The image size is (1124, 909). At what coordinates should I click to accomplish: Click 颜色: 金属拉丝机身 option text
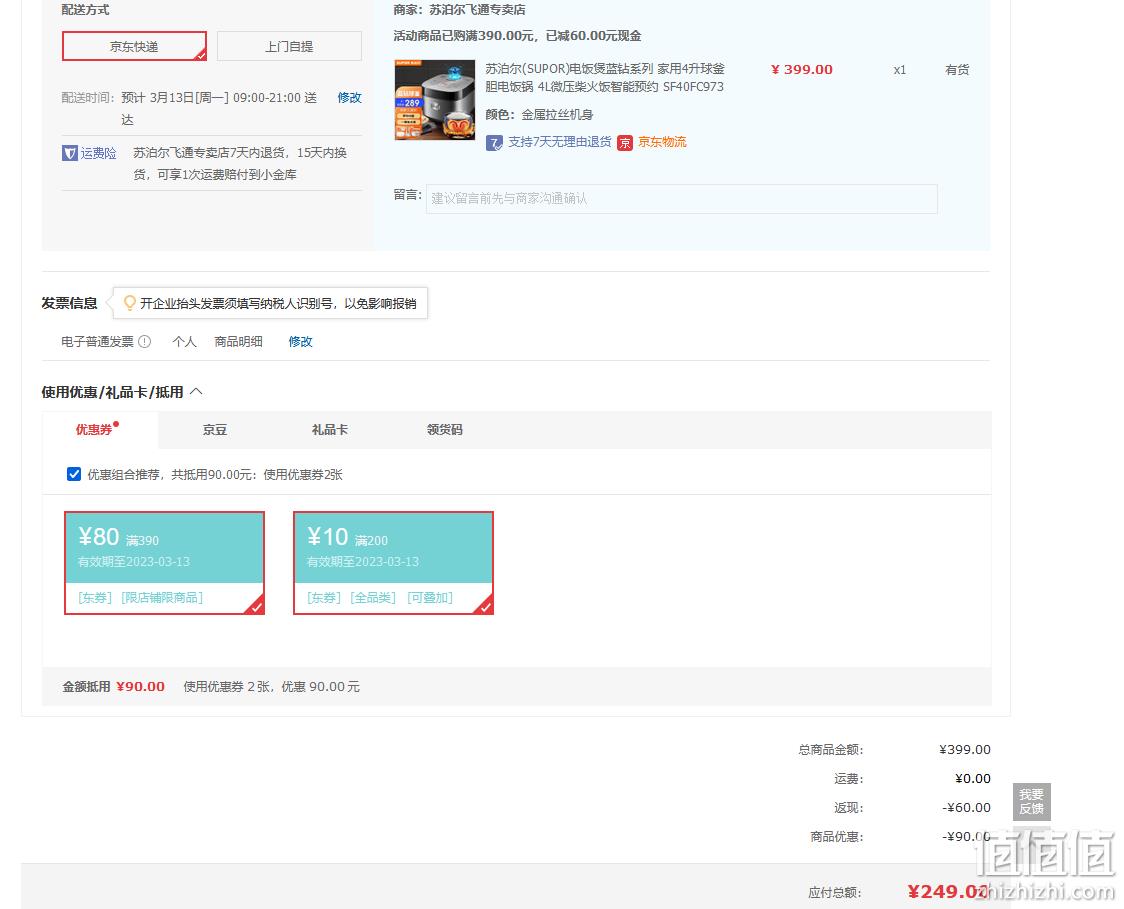click(x=539, y=115)
